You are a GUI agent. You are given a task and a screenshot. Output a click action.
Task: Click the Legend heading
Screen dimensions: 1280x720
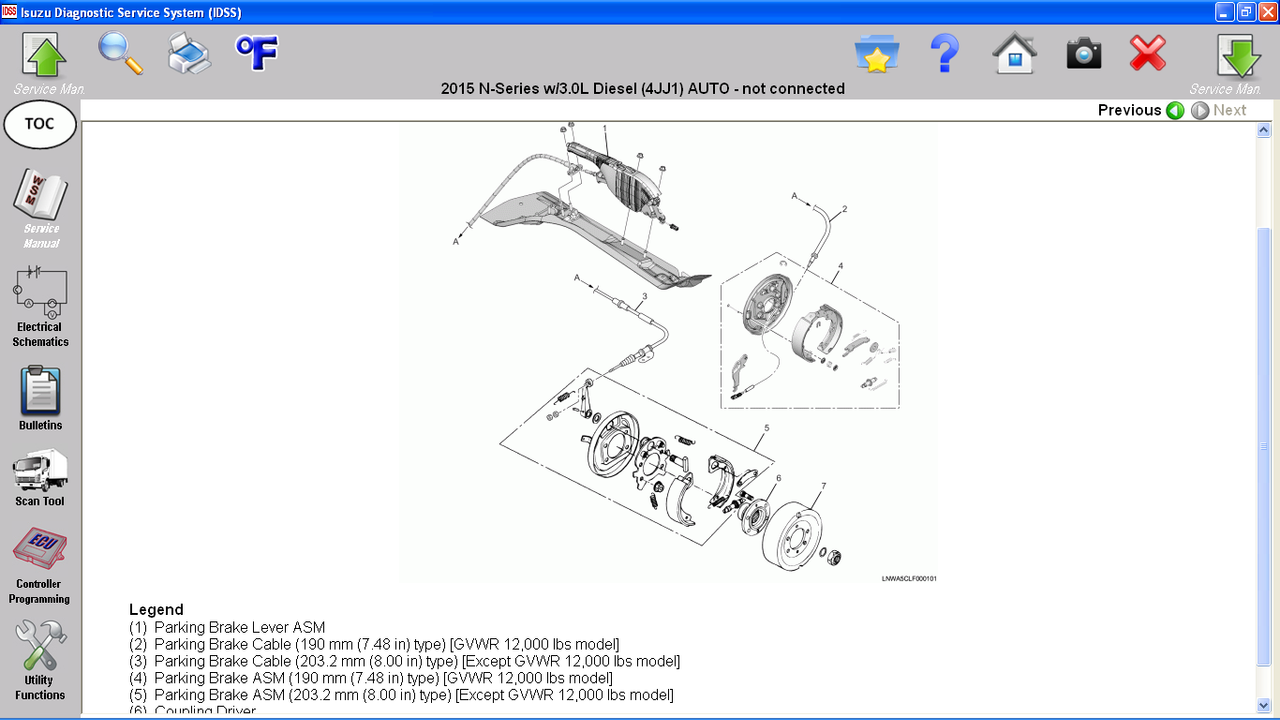click(x=156, y=609)
